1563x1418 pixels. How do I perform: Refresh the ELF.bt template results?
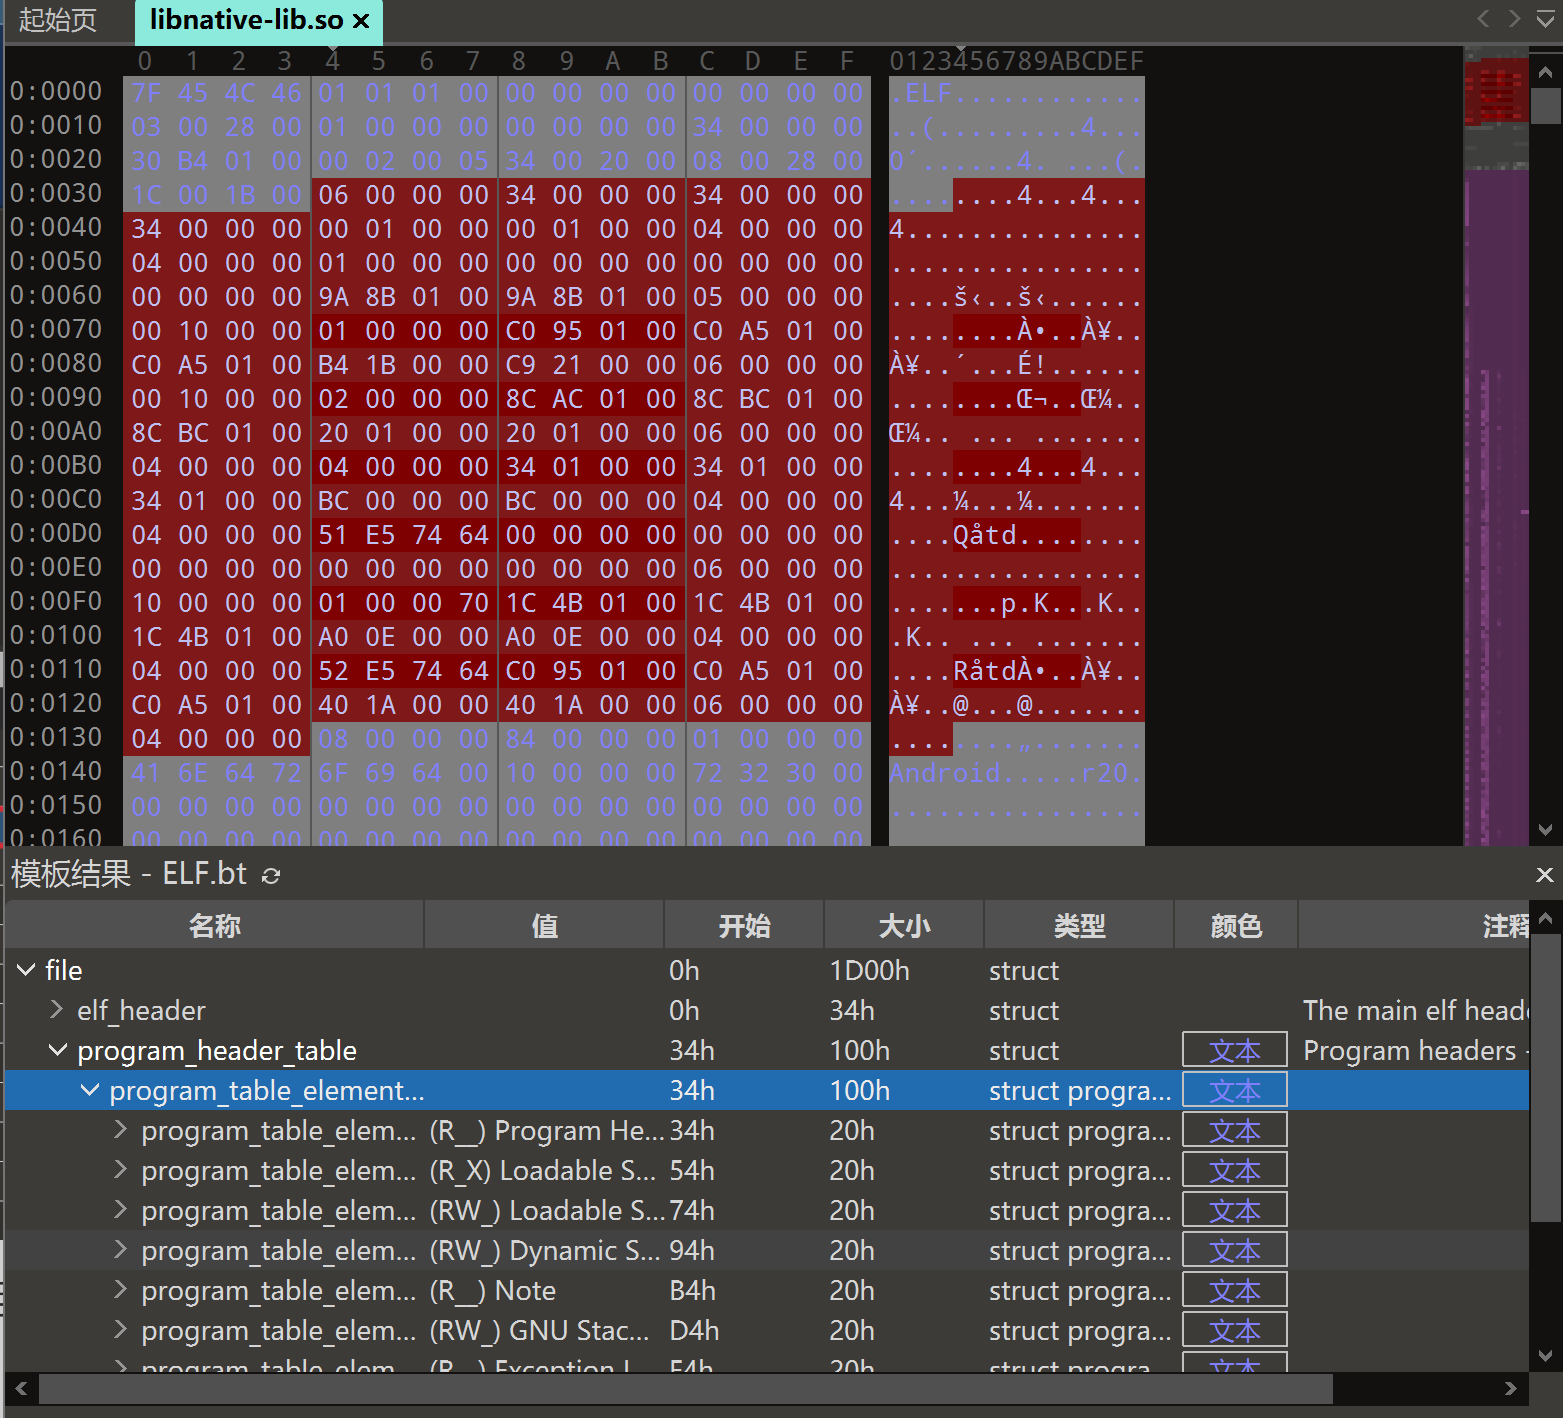[271, 876]
